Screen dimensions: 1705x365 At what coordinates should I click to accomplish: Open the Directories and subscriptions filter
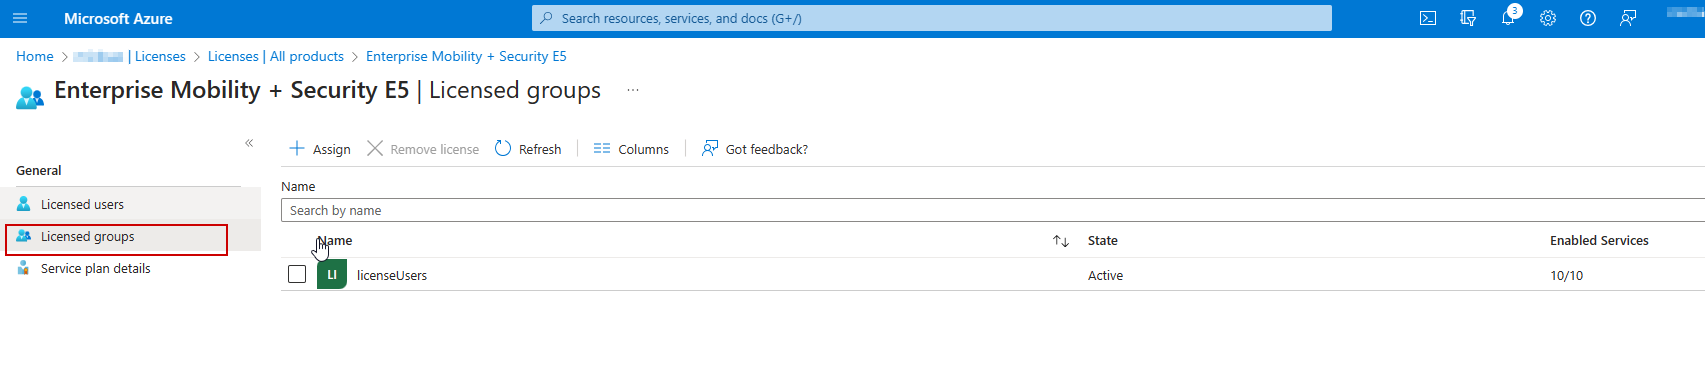pyautogui.click(x=1468, y=18)
